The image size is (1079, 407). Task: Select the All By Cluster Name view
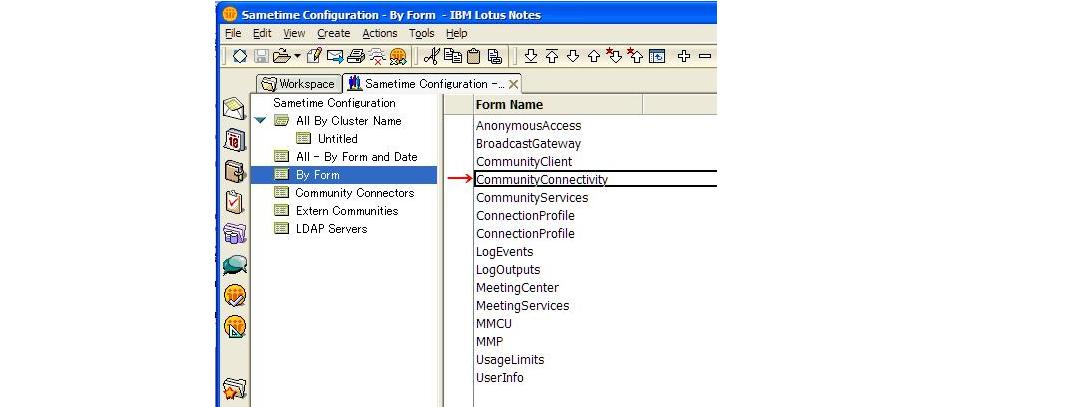[348, 121]
